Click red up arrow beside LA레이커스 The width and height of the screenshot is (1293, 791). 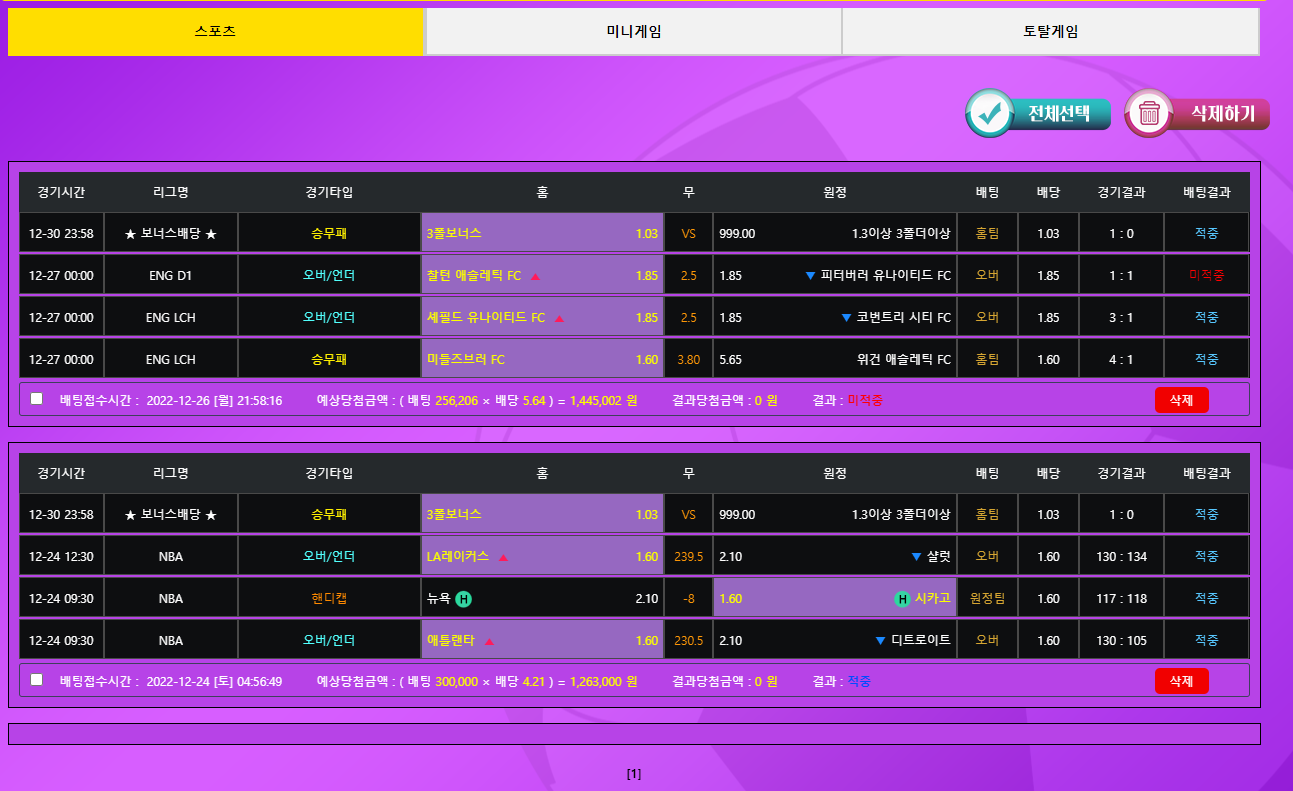[503, 557]
